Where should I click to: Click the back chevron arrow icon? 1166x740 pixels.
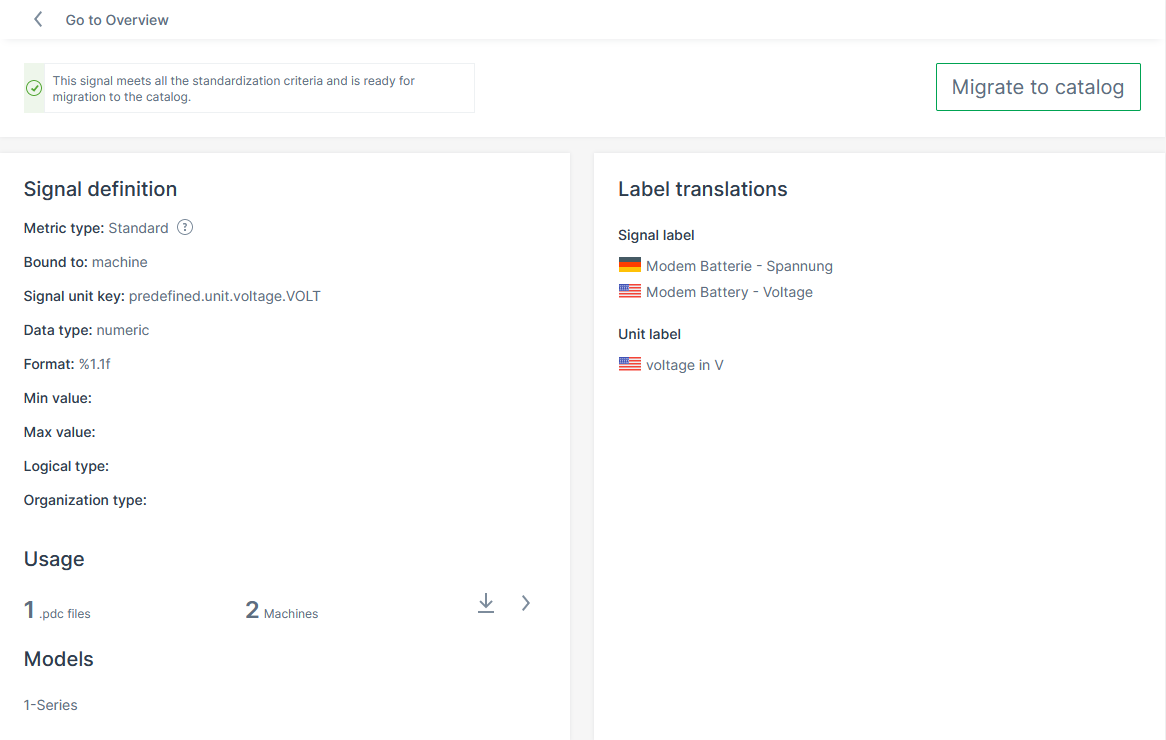pos(38,19)
